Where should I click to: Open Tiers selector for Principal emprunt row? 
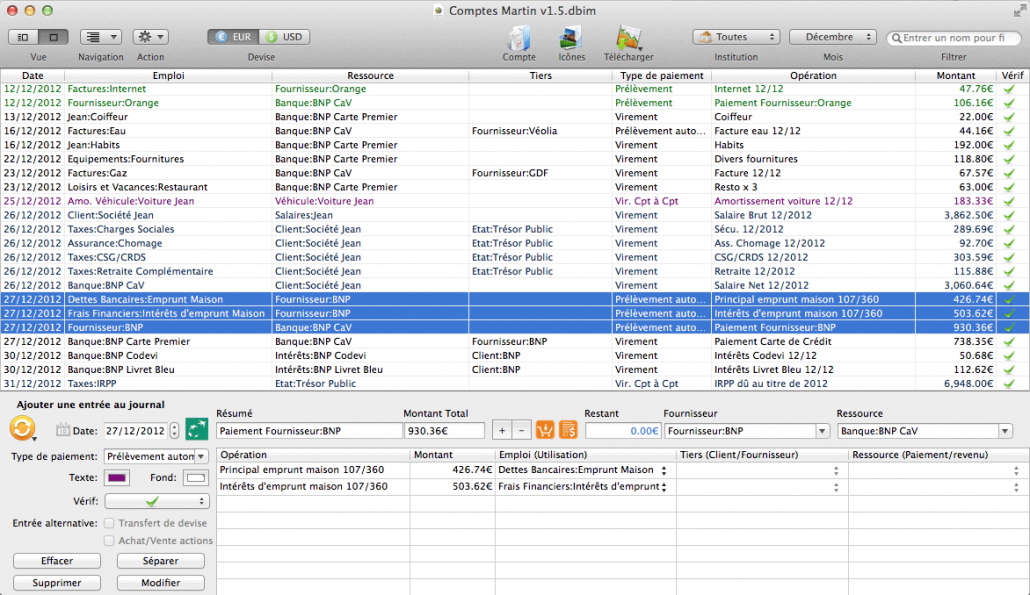point(836,470)
